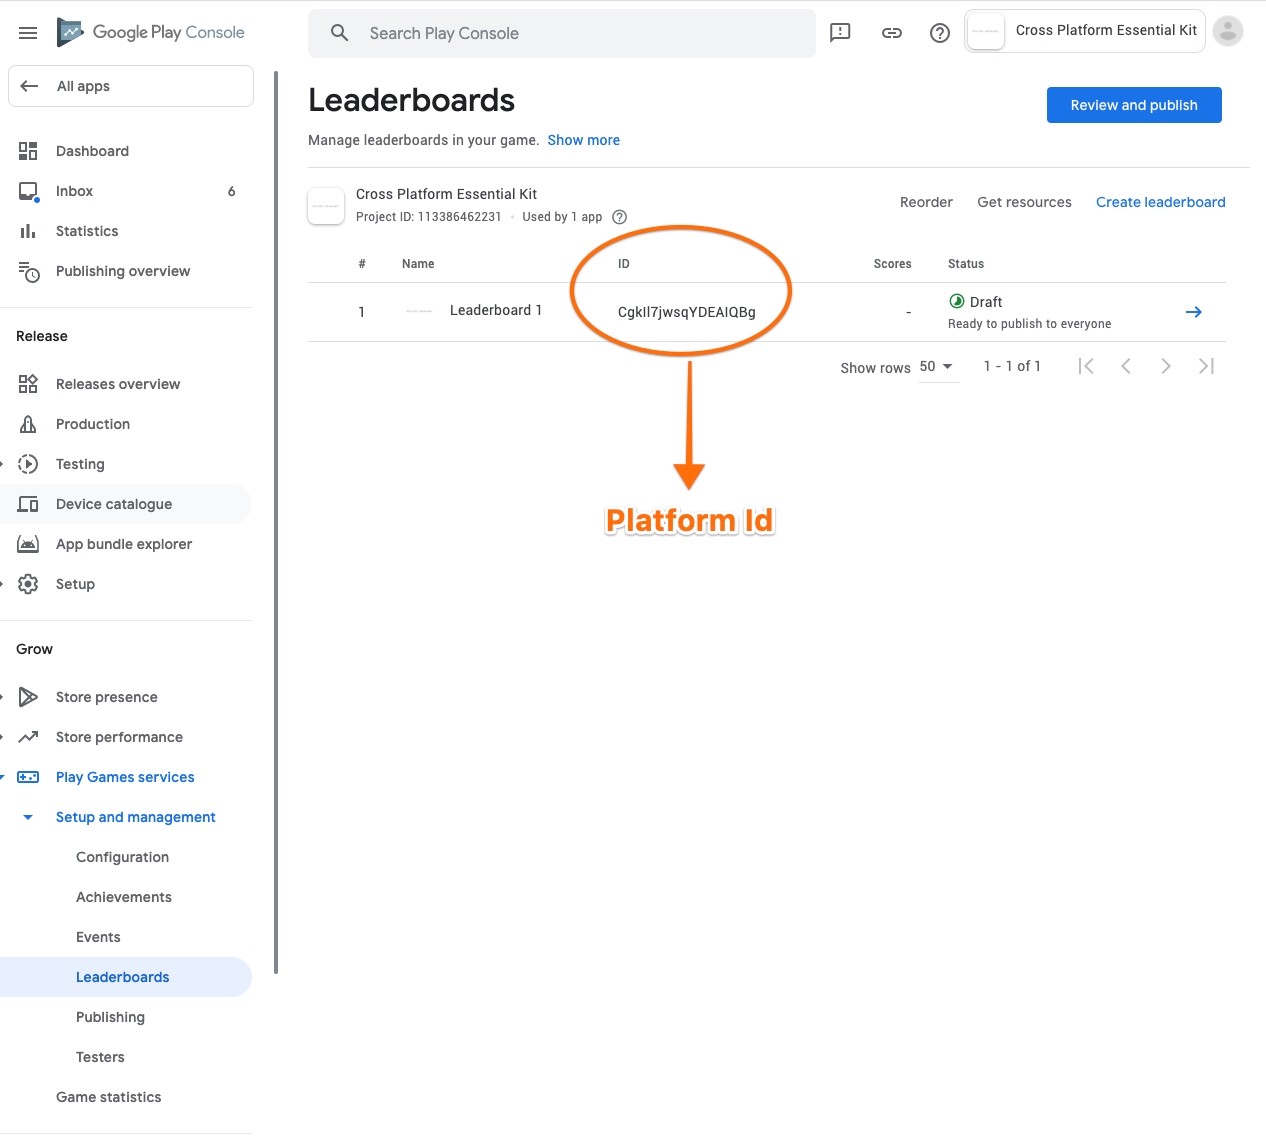The height and width of the screenshot is (1136, 1266).
Task: Click the Statistics bar chart icon
Action: coord(28,231)
